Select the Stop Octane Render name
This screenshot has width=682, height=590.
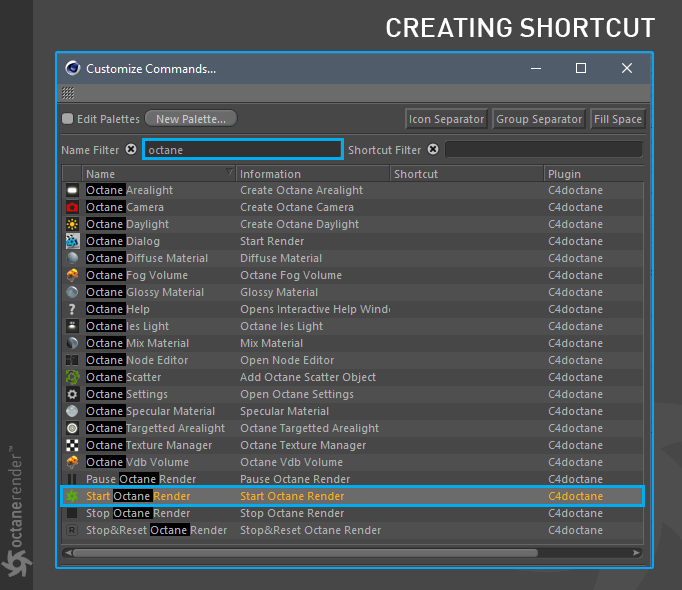pyautogui.click(x=138, y=513)
